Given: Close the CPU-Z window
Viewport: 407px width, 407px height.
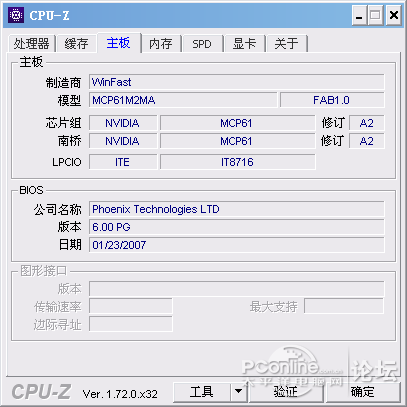Looking at the screenshot, I should [394, 15].
